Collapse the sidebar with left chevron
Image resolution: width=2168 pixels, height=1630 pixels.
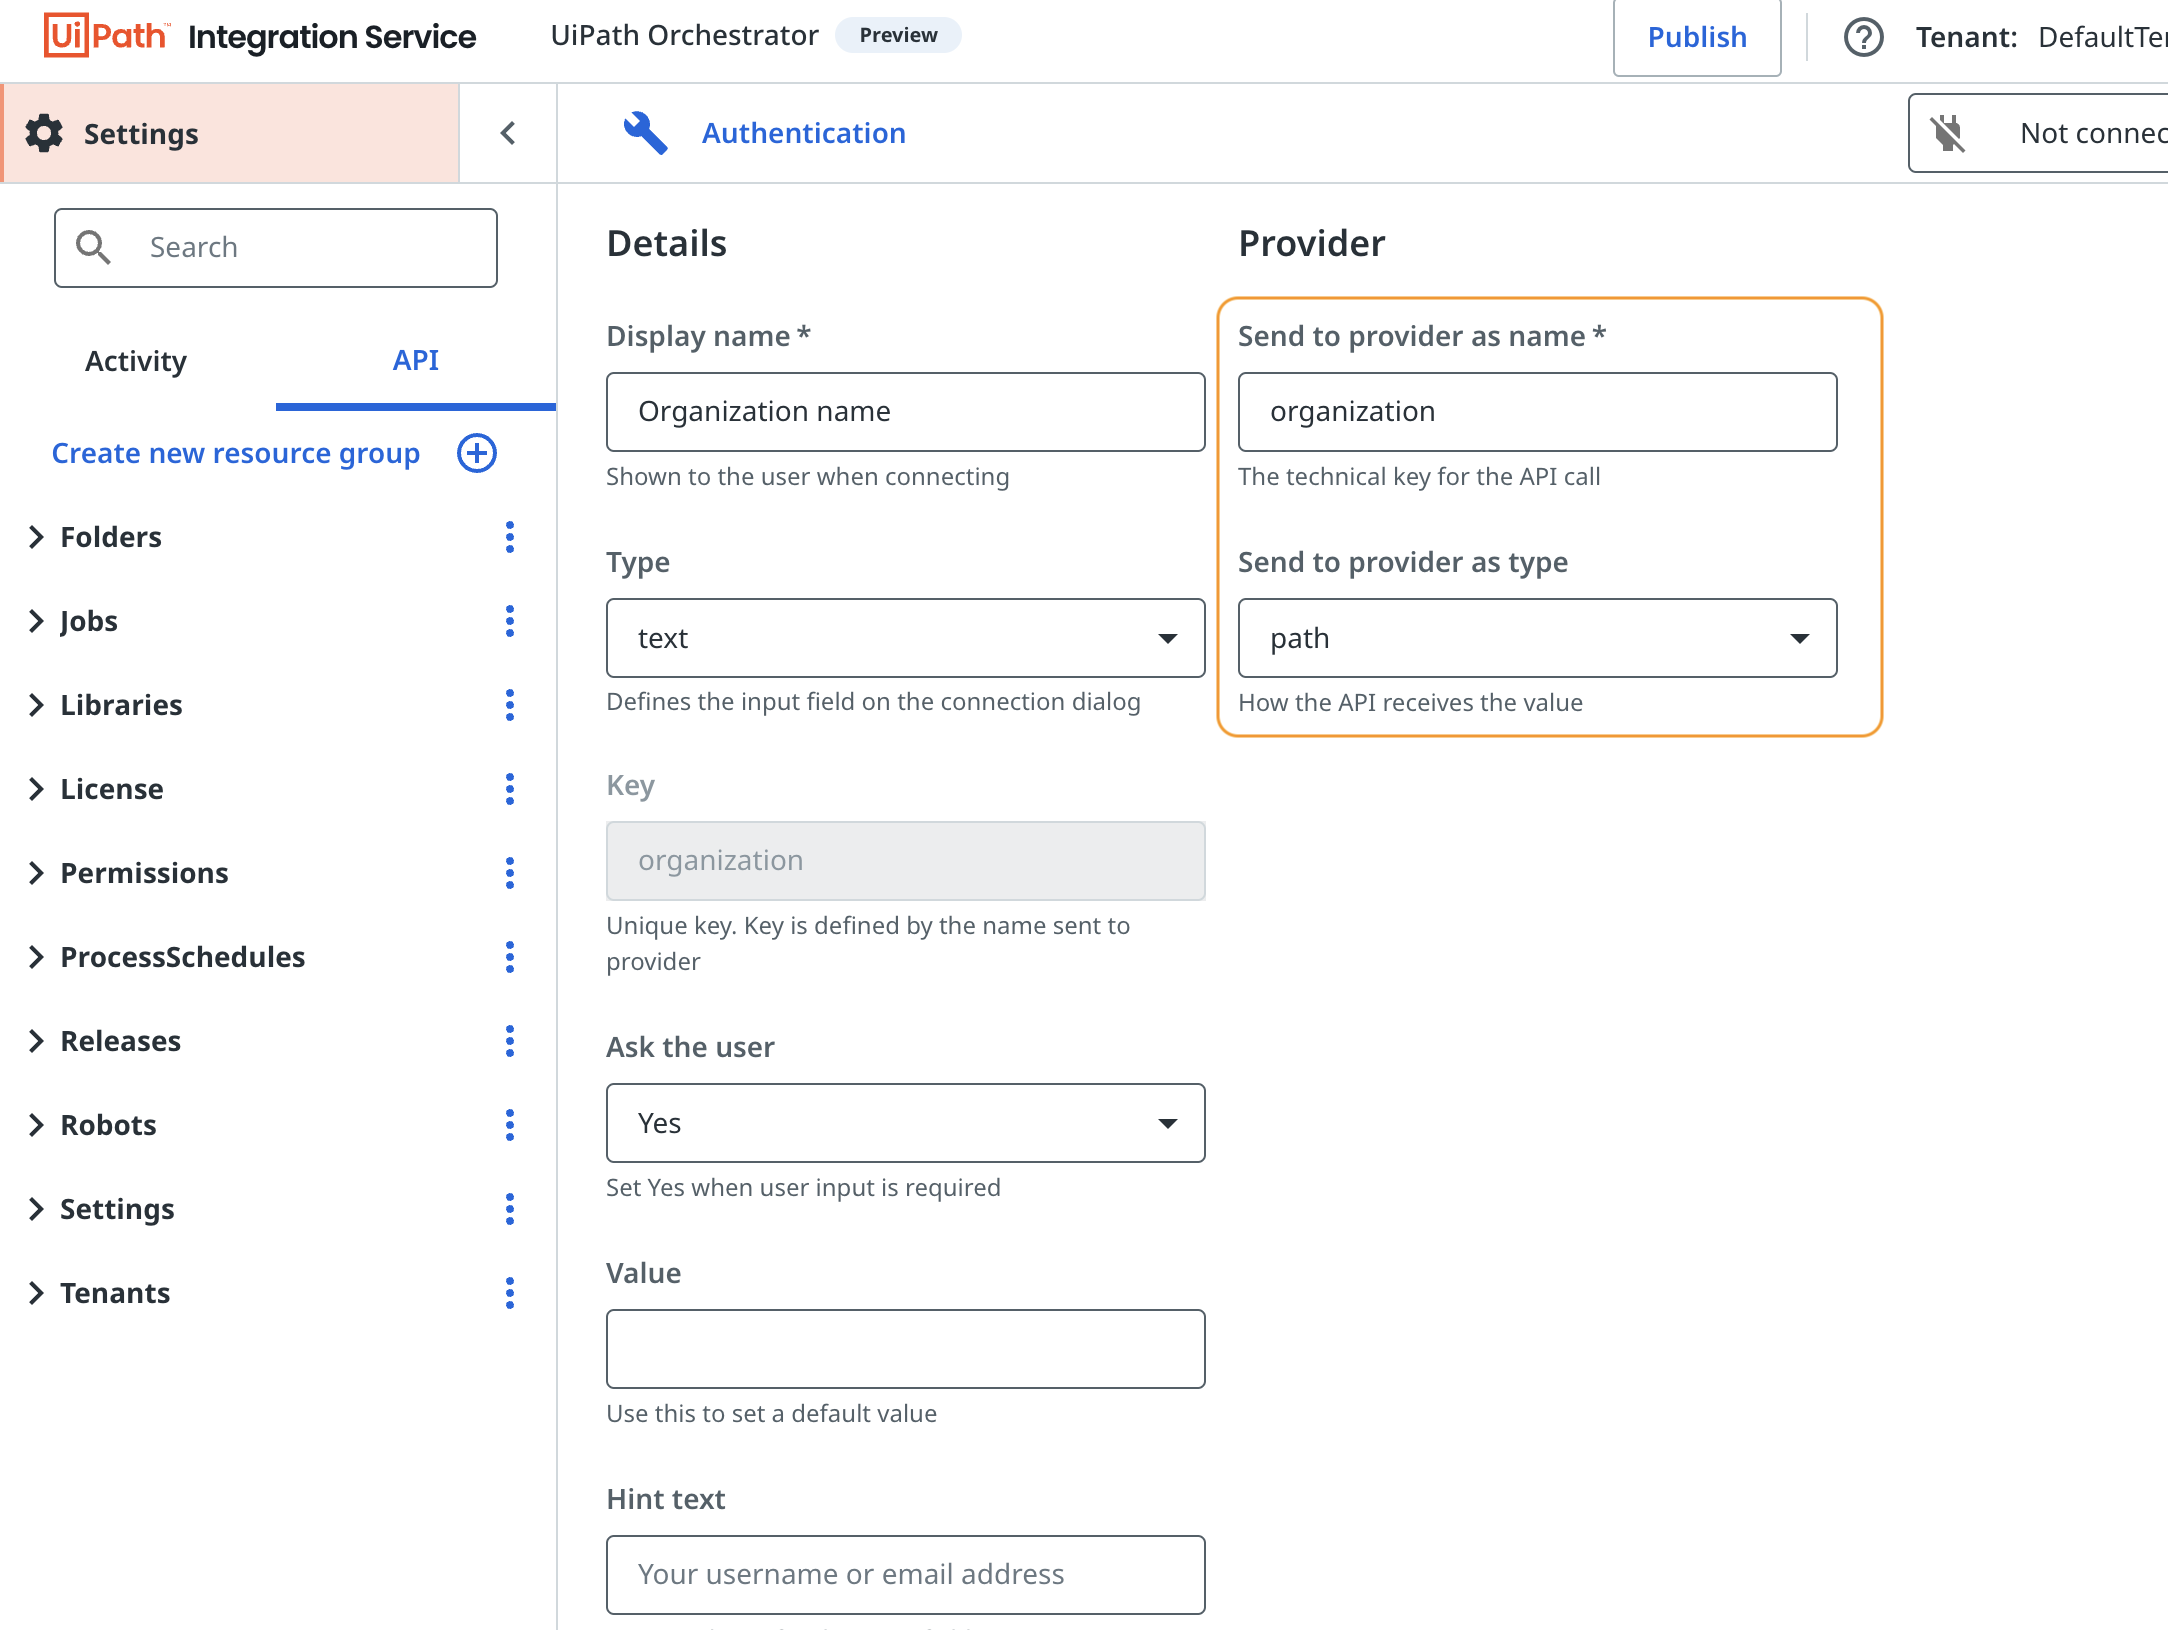click(508, 133)
